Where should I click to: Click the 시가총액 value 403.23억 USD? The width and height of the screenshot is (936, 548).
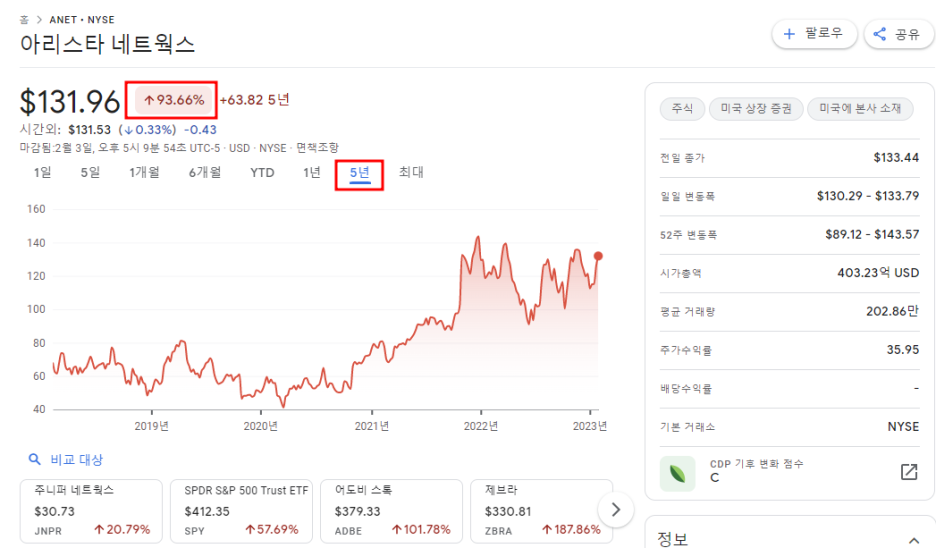[x=878, y=273]
